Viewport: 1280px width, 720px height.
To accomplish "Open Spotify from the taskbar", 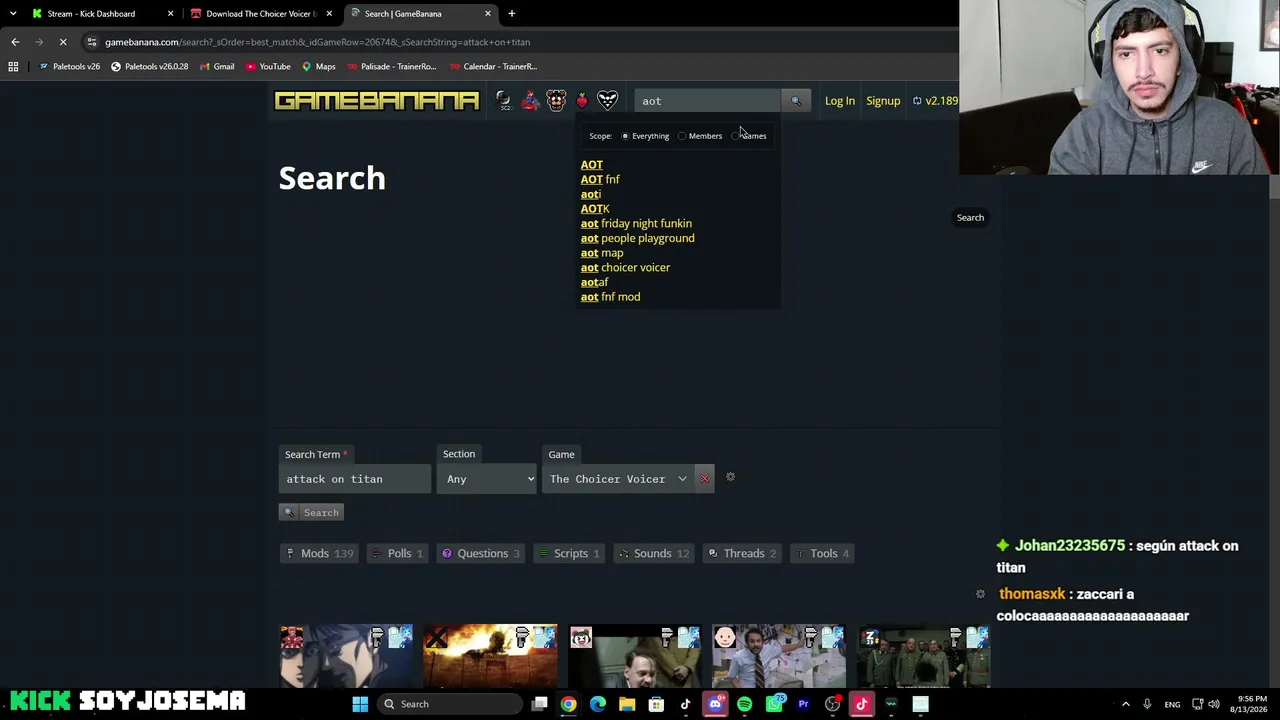I will [x=744, y=704].
